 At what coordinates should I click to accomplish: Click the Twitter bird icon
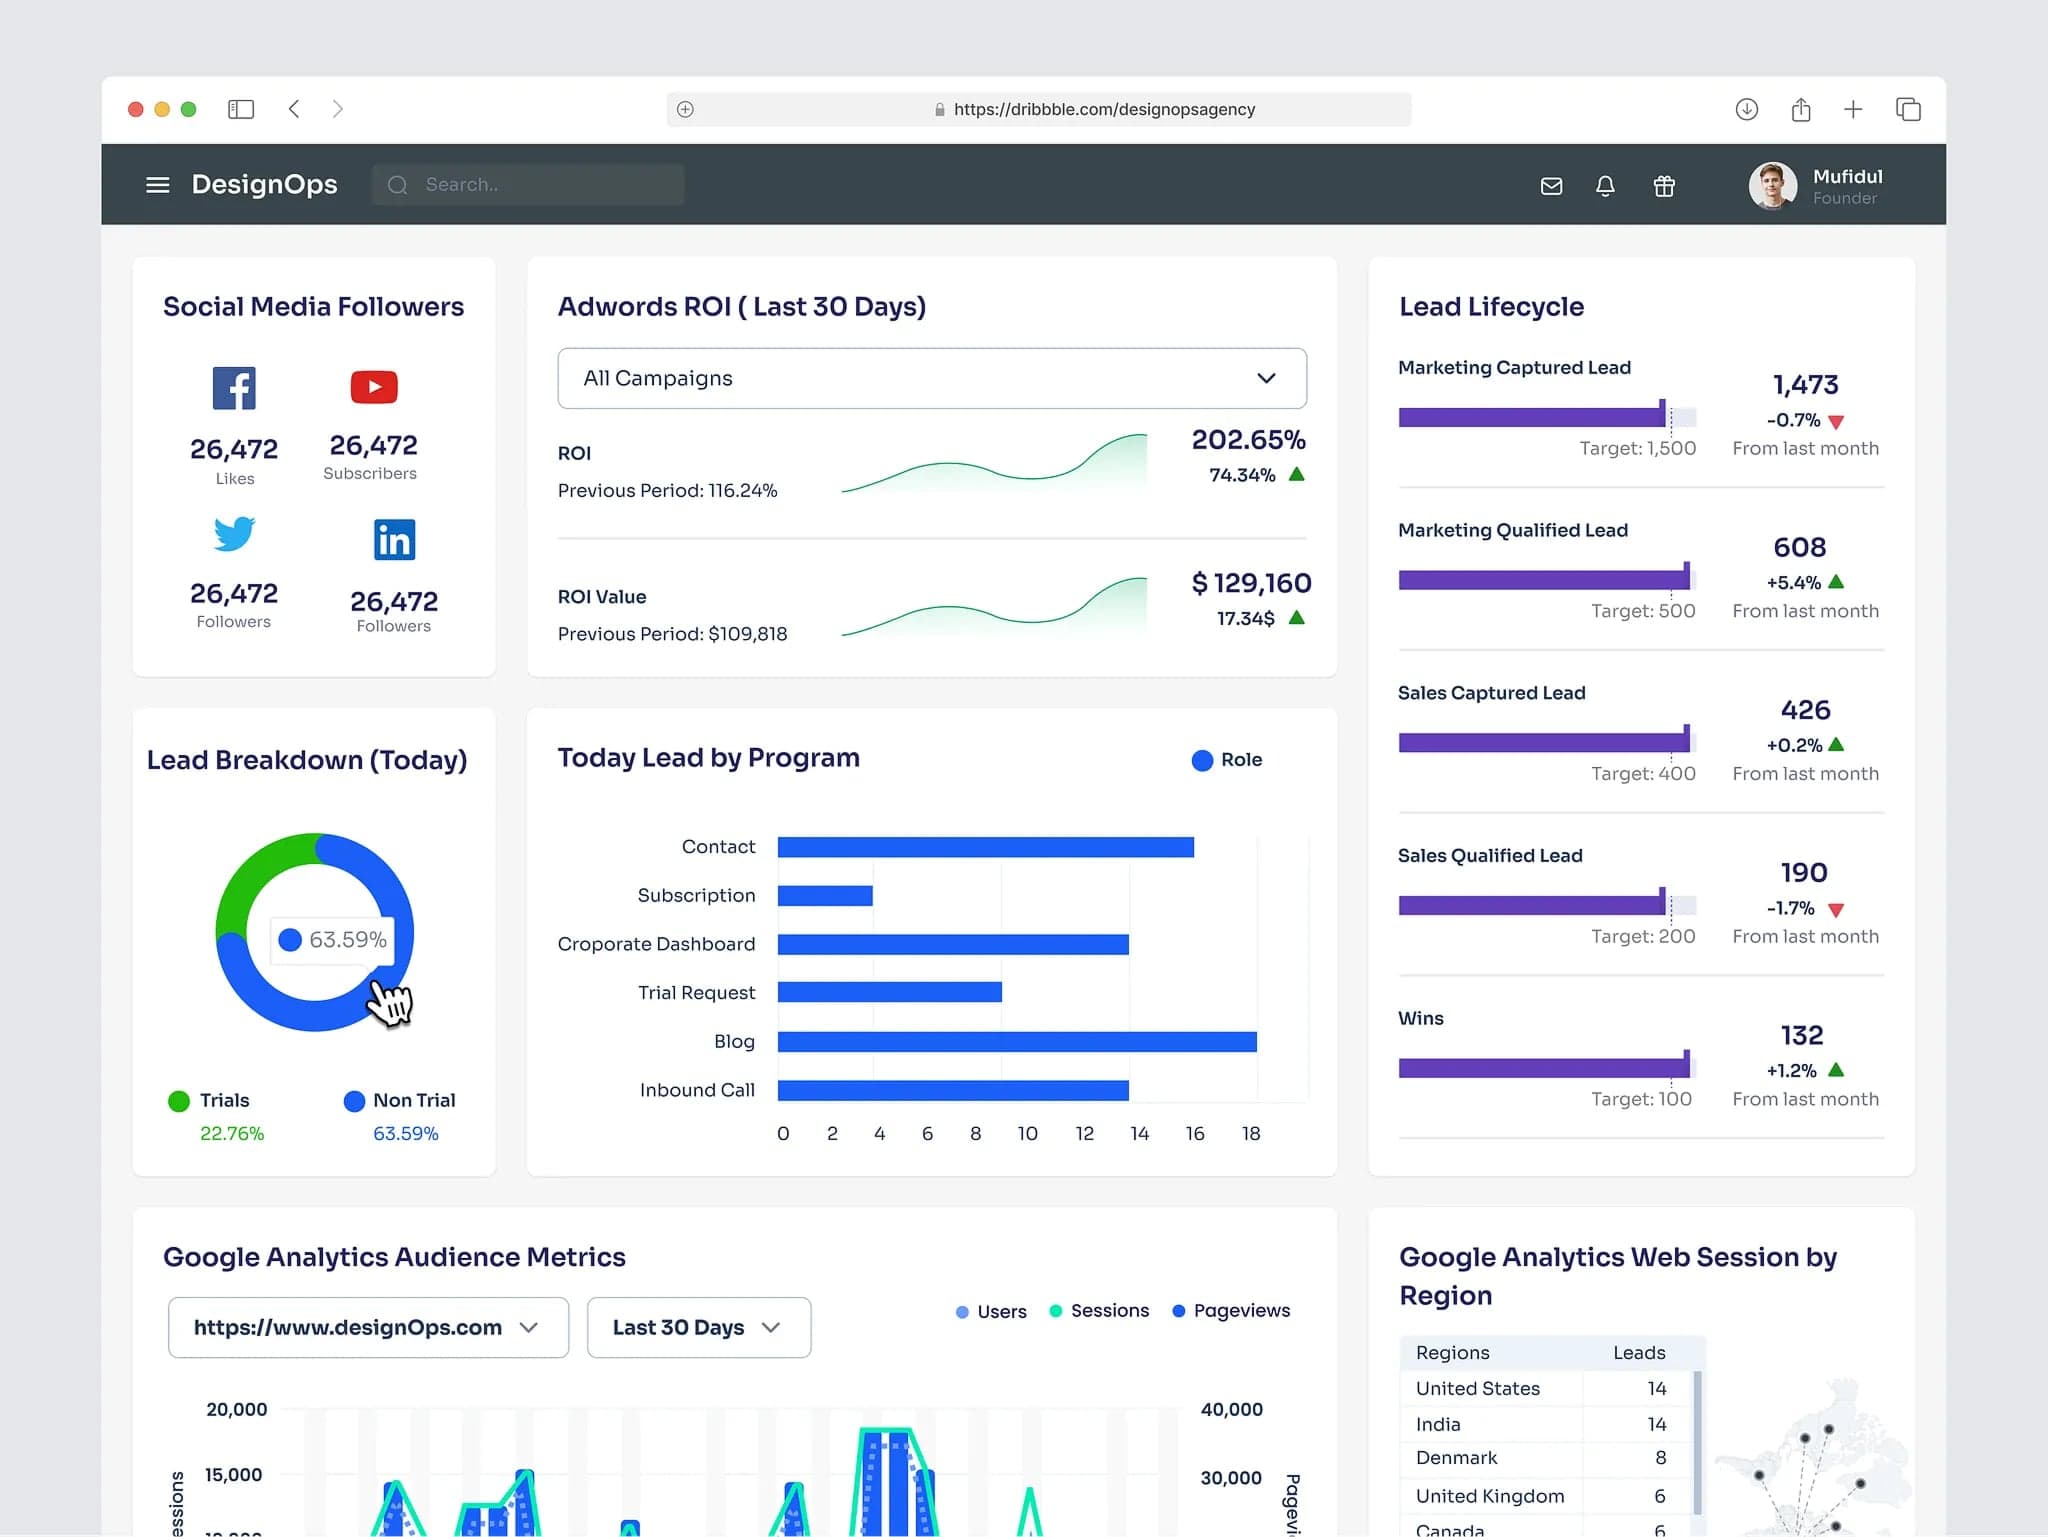(x=234, y=533)
